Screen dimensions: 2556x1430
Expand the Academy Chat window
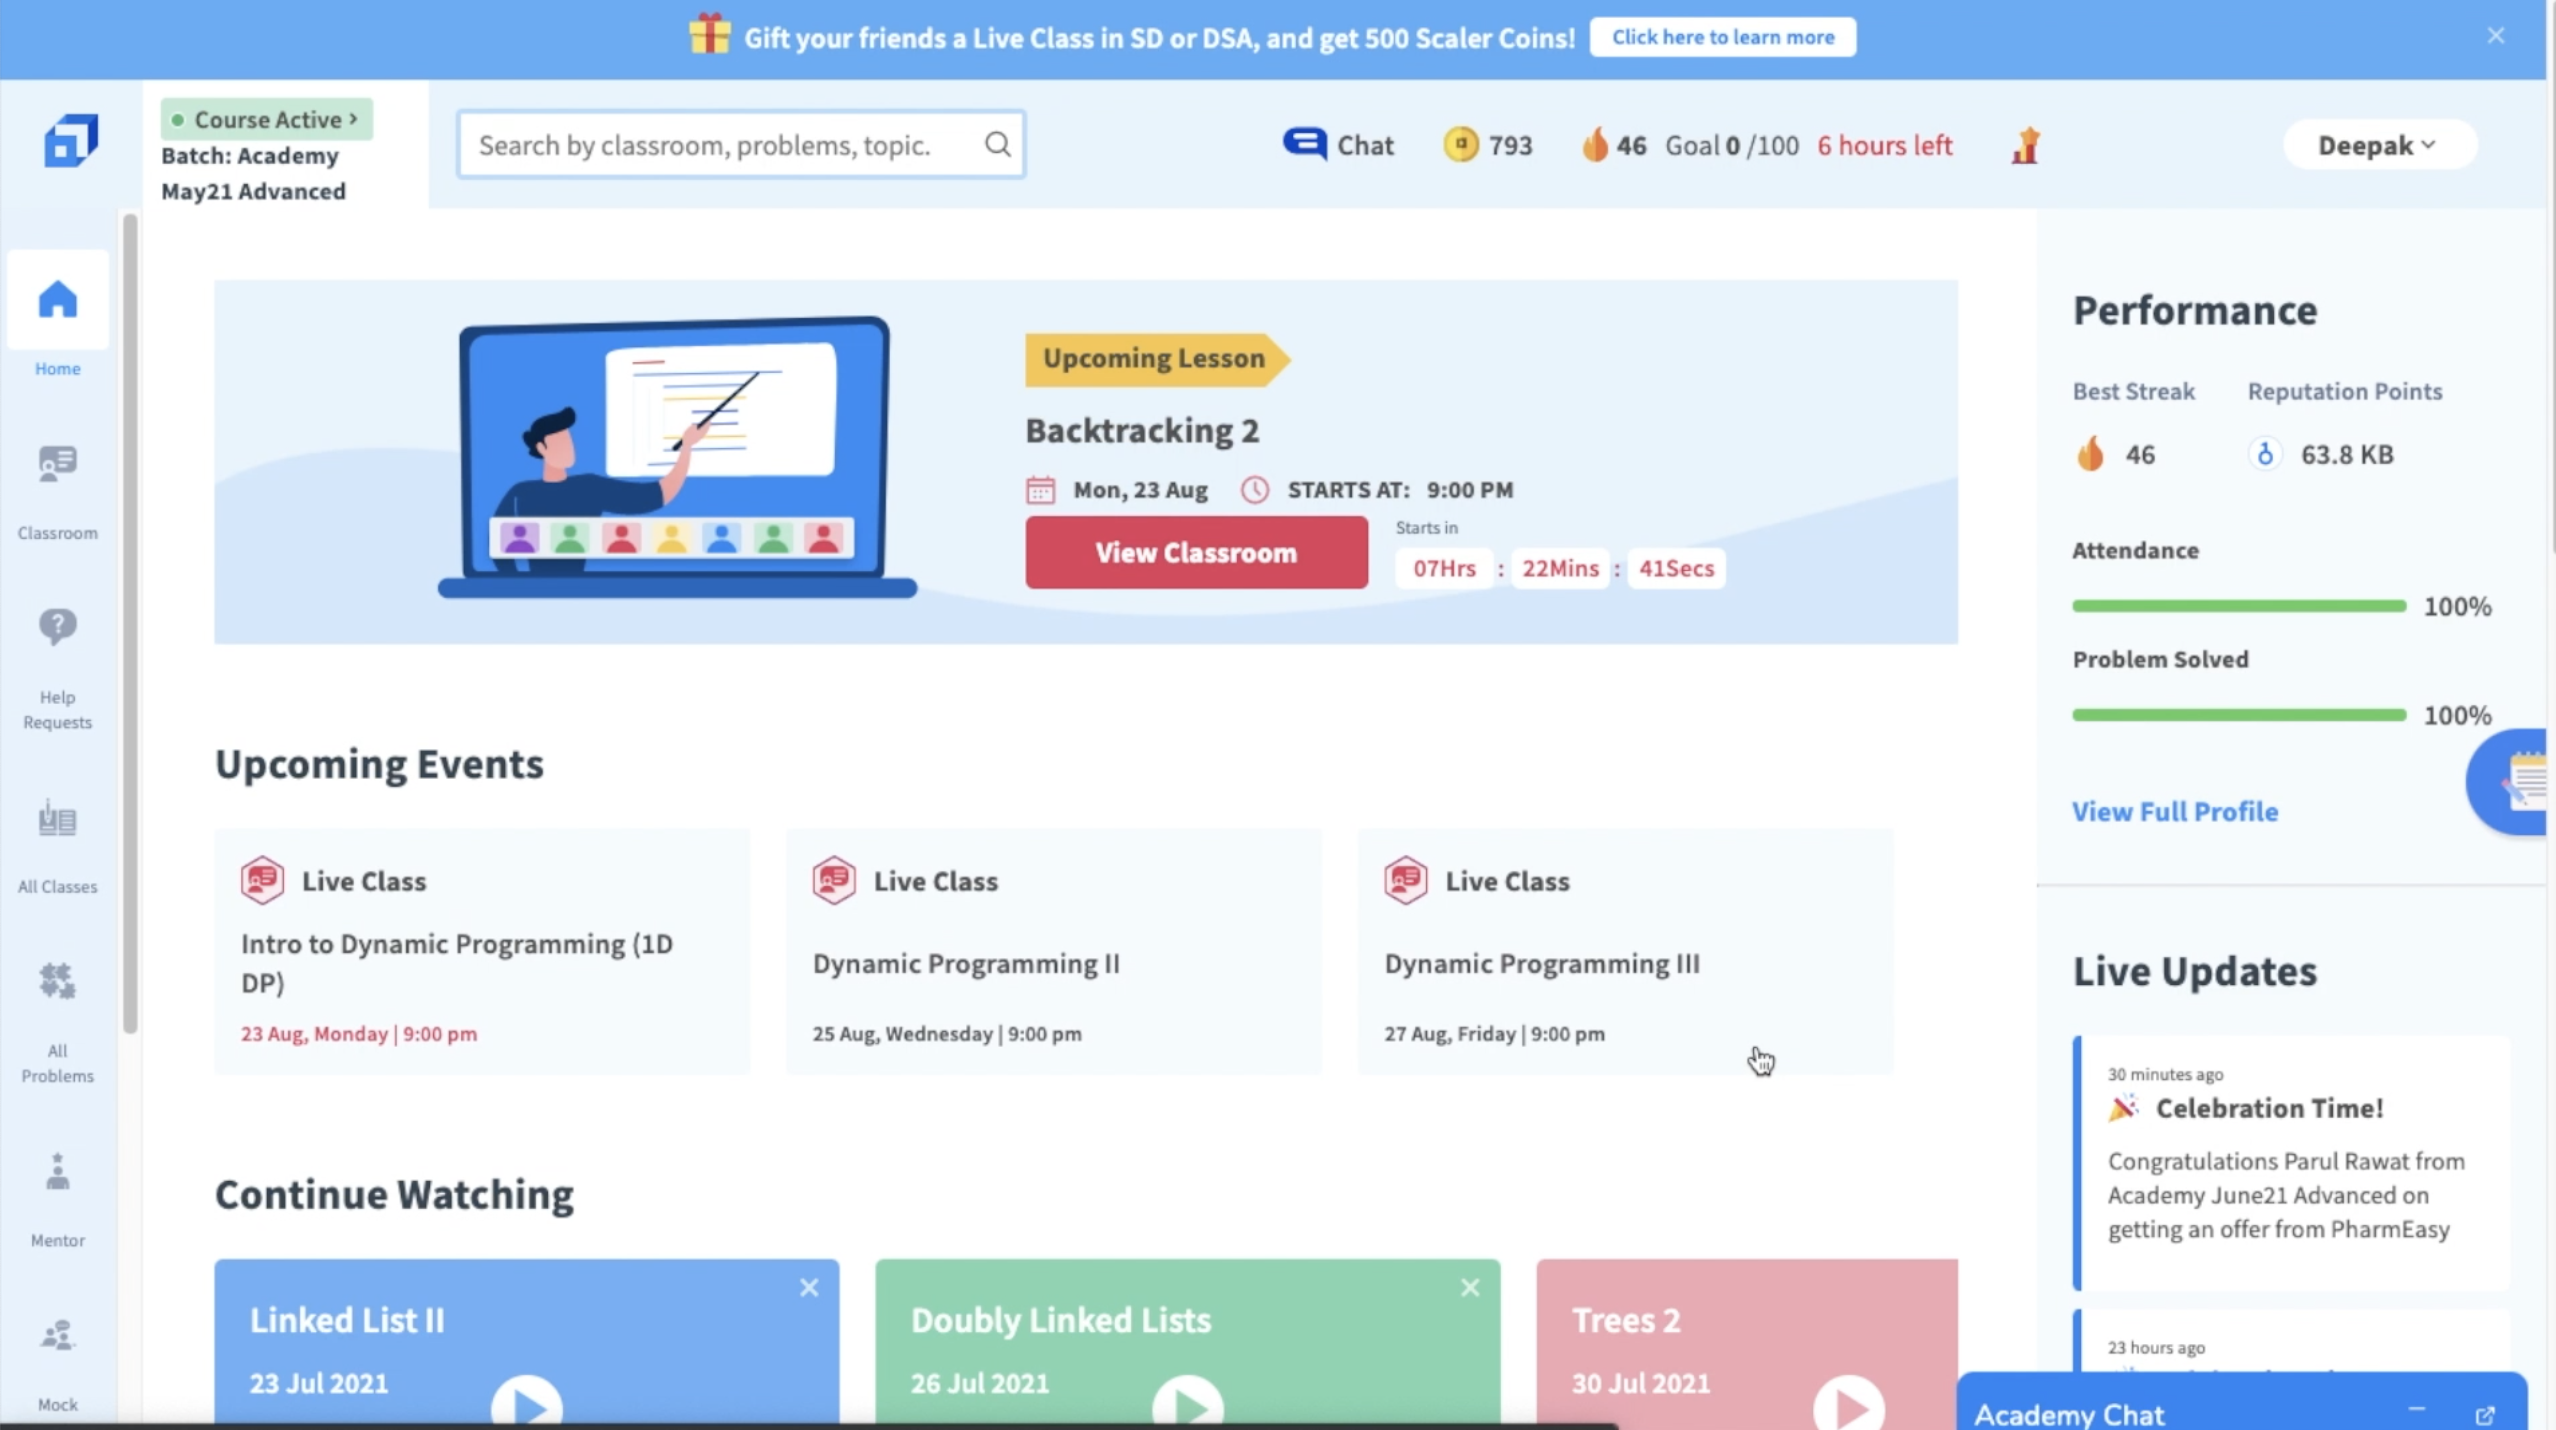[x=2486, y=1414]
